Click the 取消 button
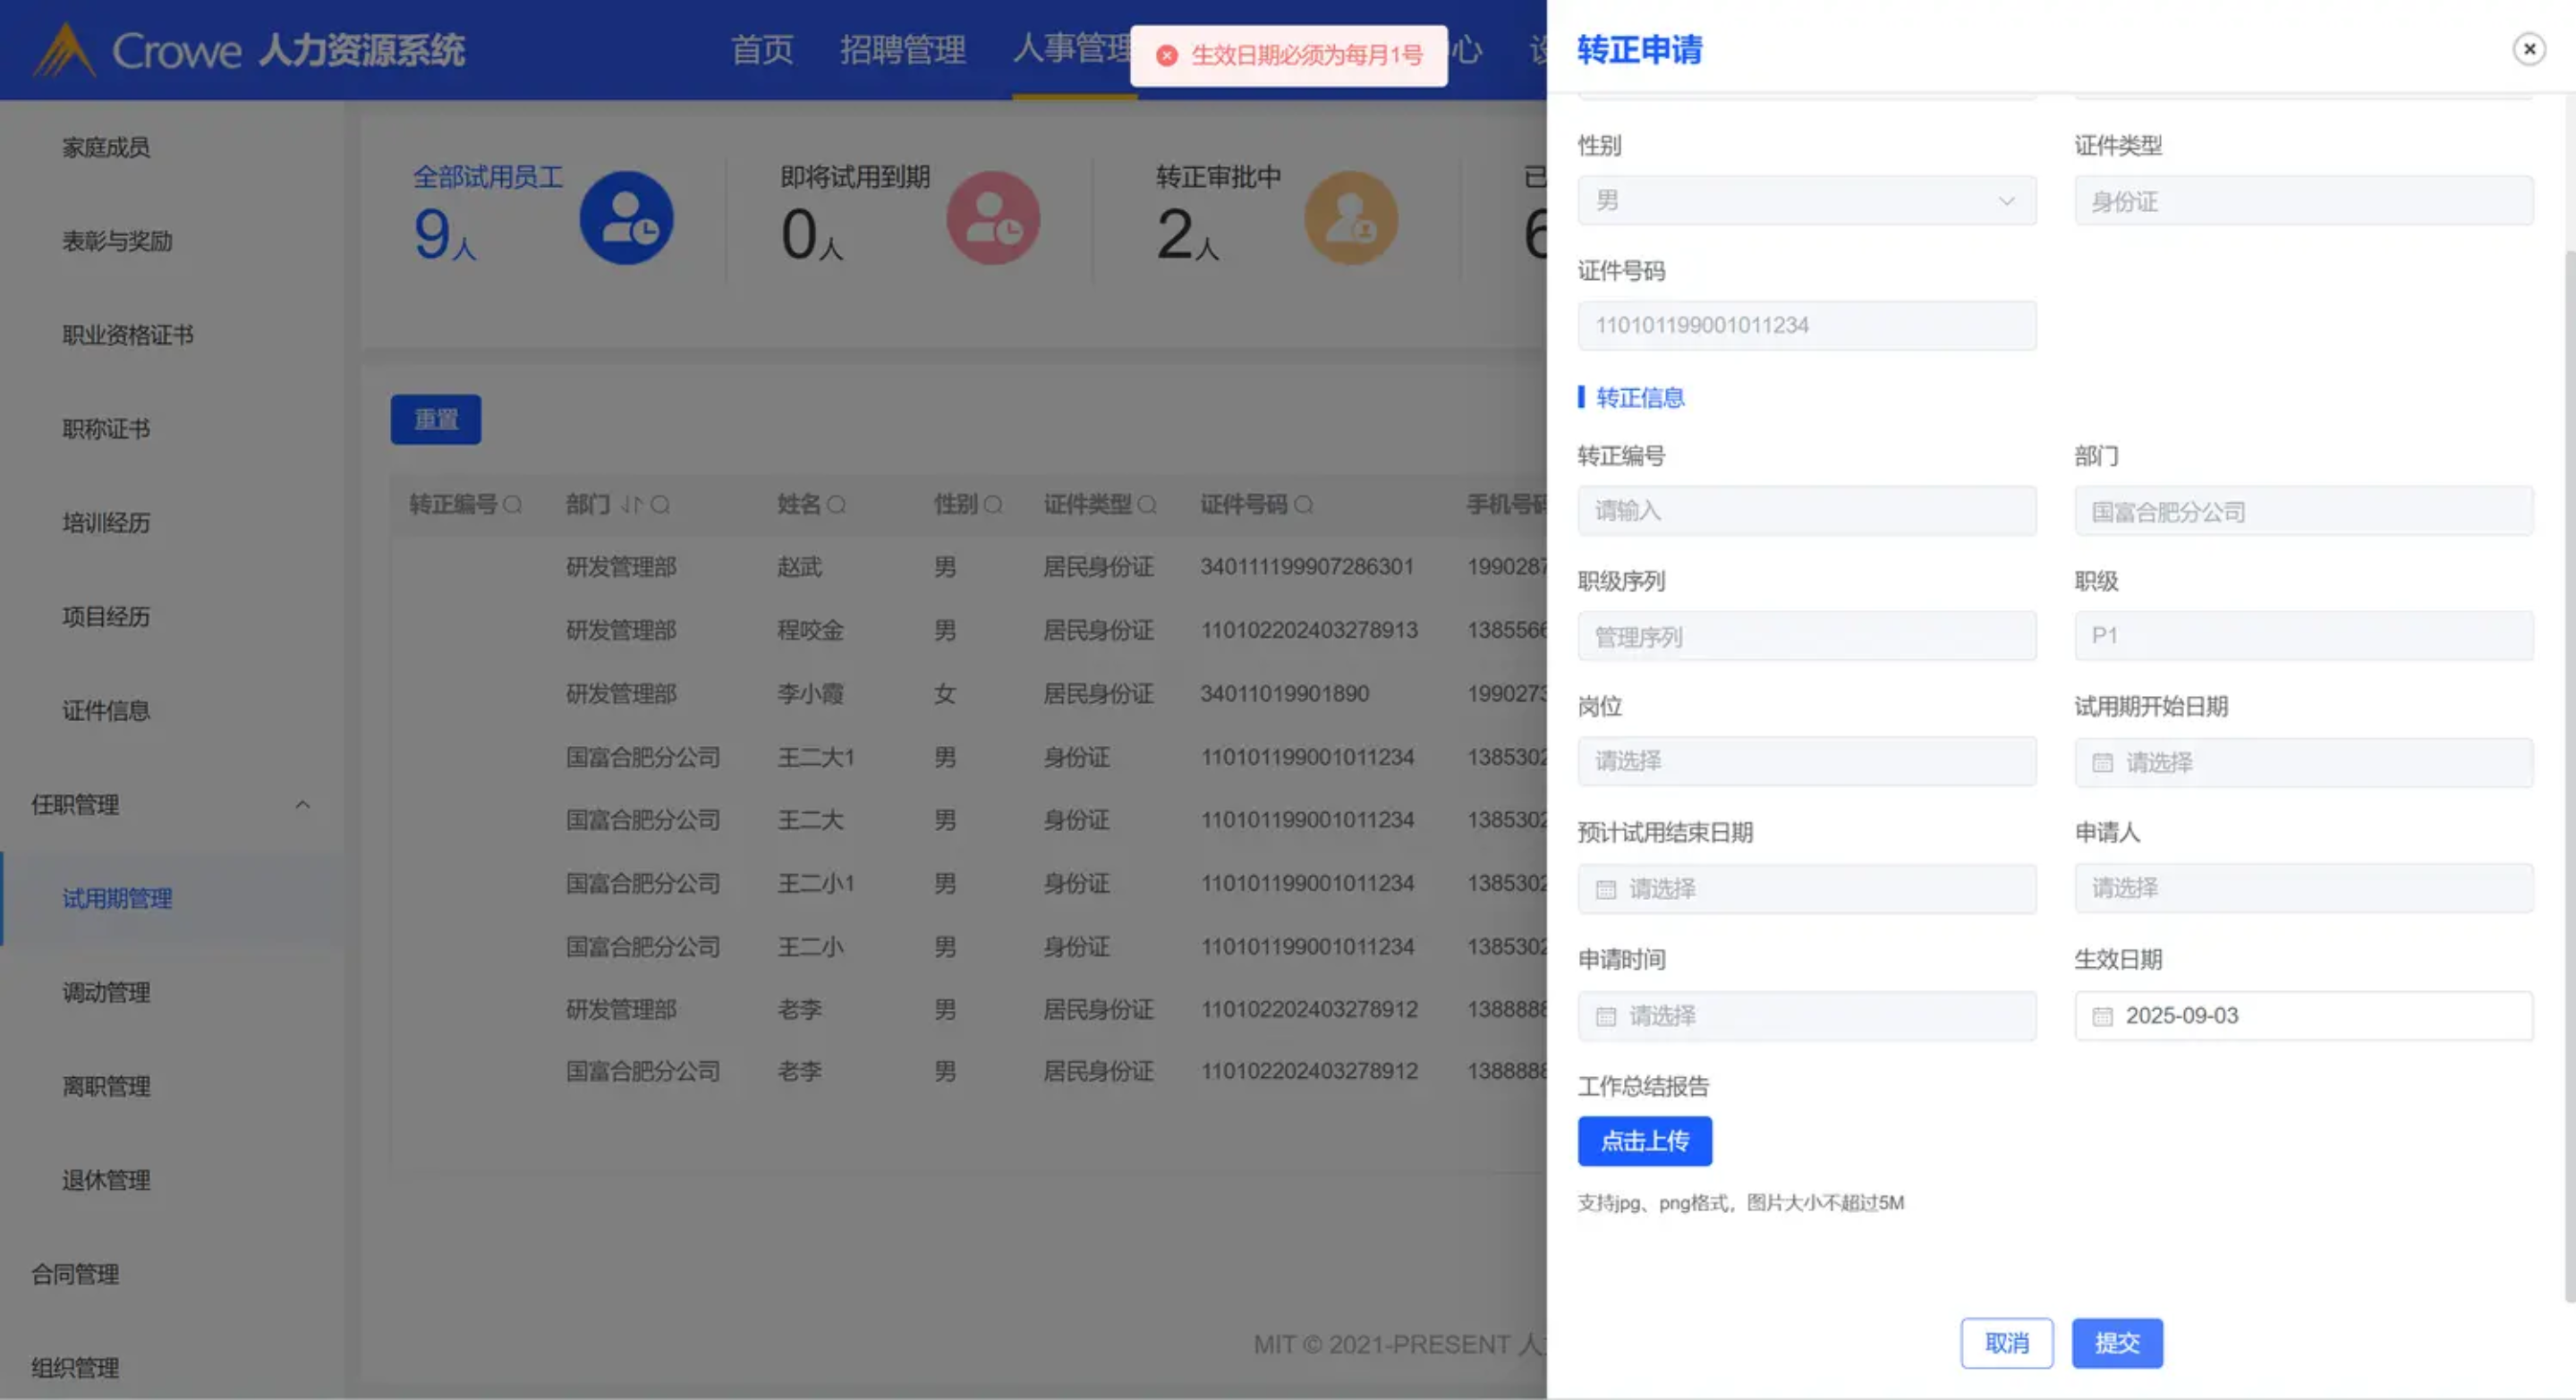This screenshot has width=2576, height=1400. [x=2006, y=1343]
